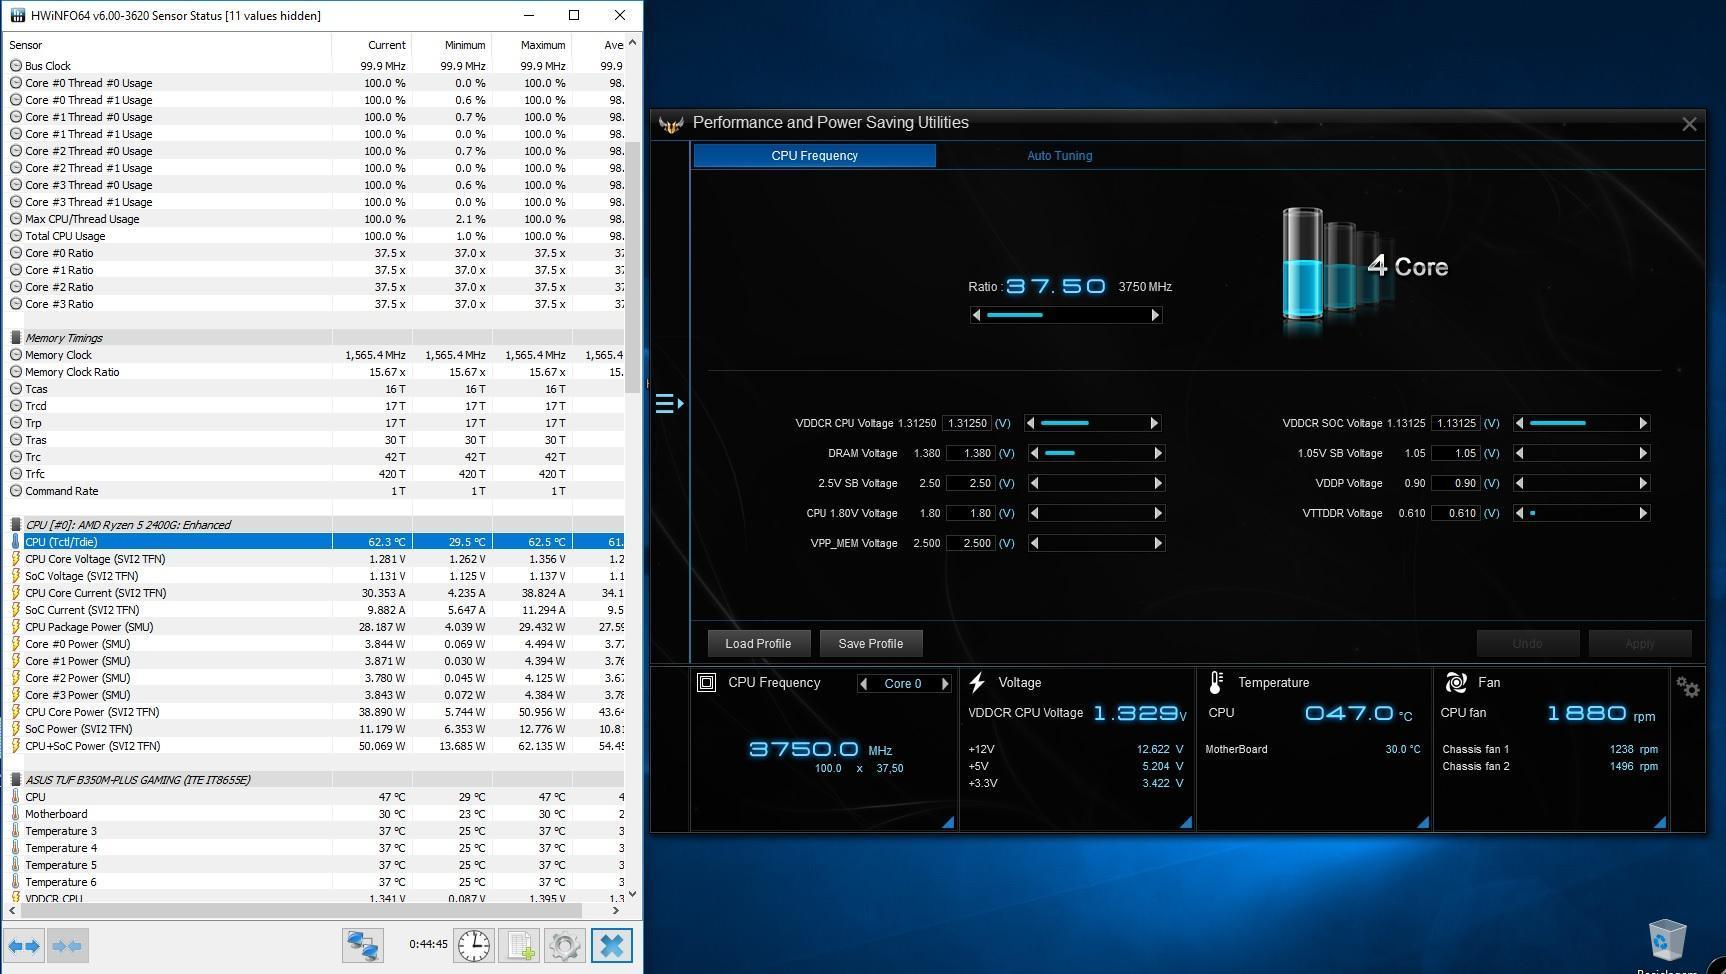Click Apply button
Image resolution: width=1726 pixels, height=974 pixels.
(x=1640, y=644)
